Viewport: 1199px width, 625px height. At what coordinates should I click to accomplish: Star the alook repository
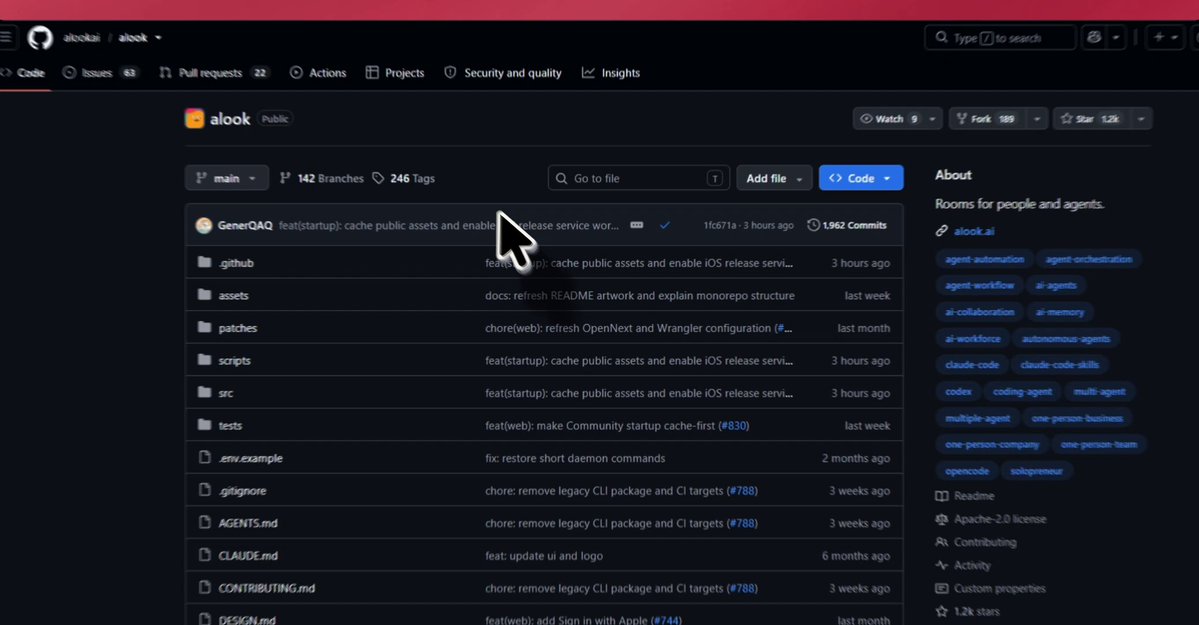1090,119
